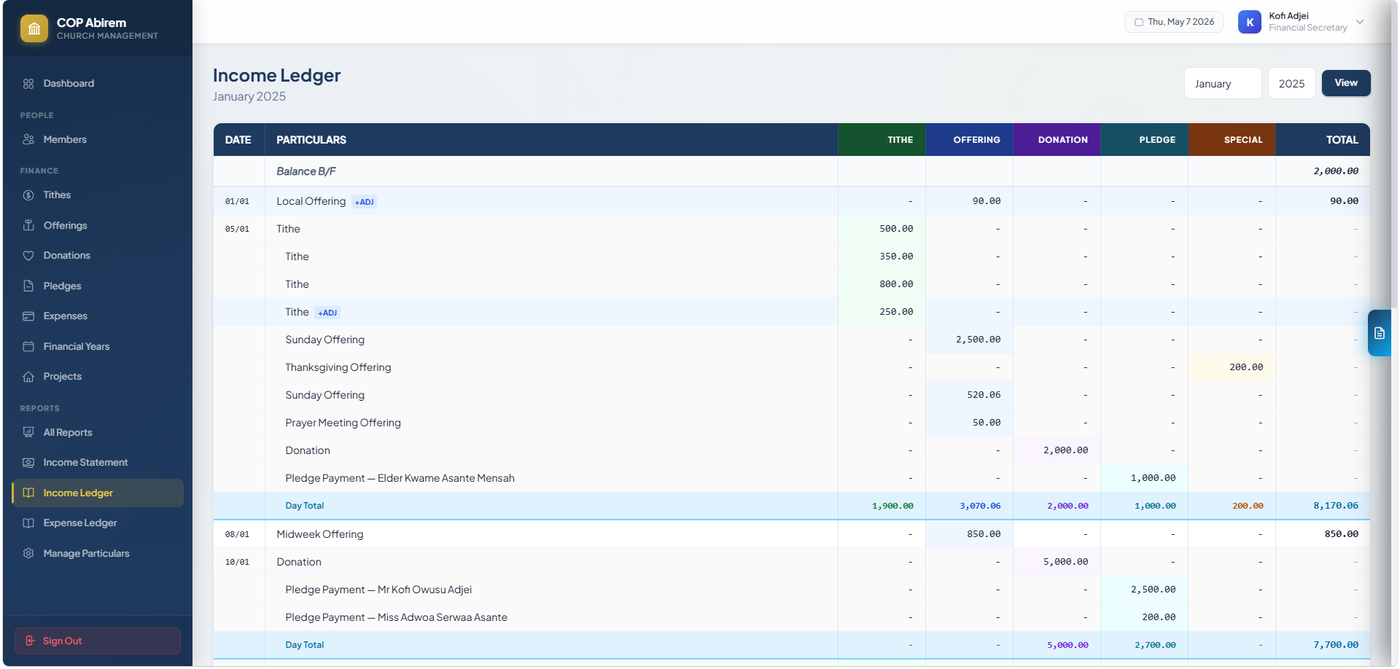The width and height of the screenshot is (1400, 669).
Task: Click the Members people icon
Action: click(28, 140)
